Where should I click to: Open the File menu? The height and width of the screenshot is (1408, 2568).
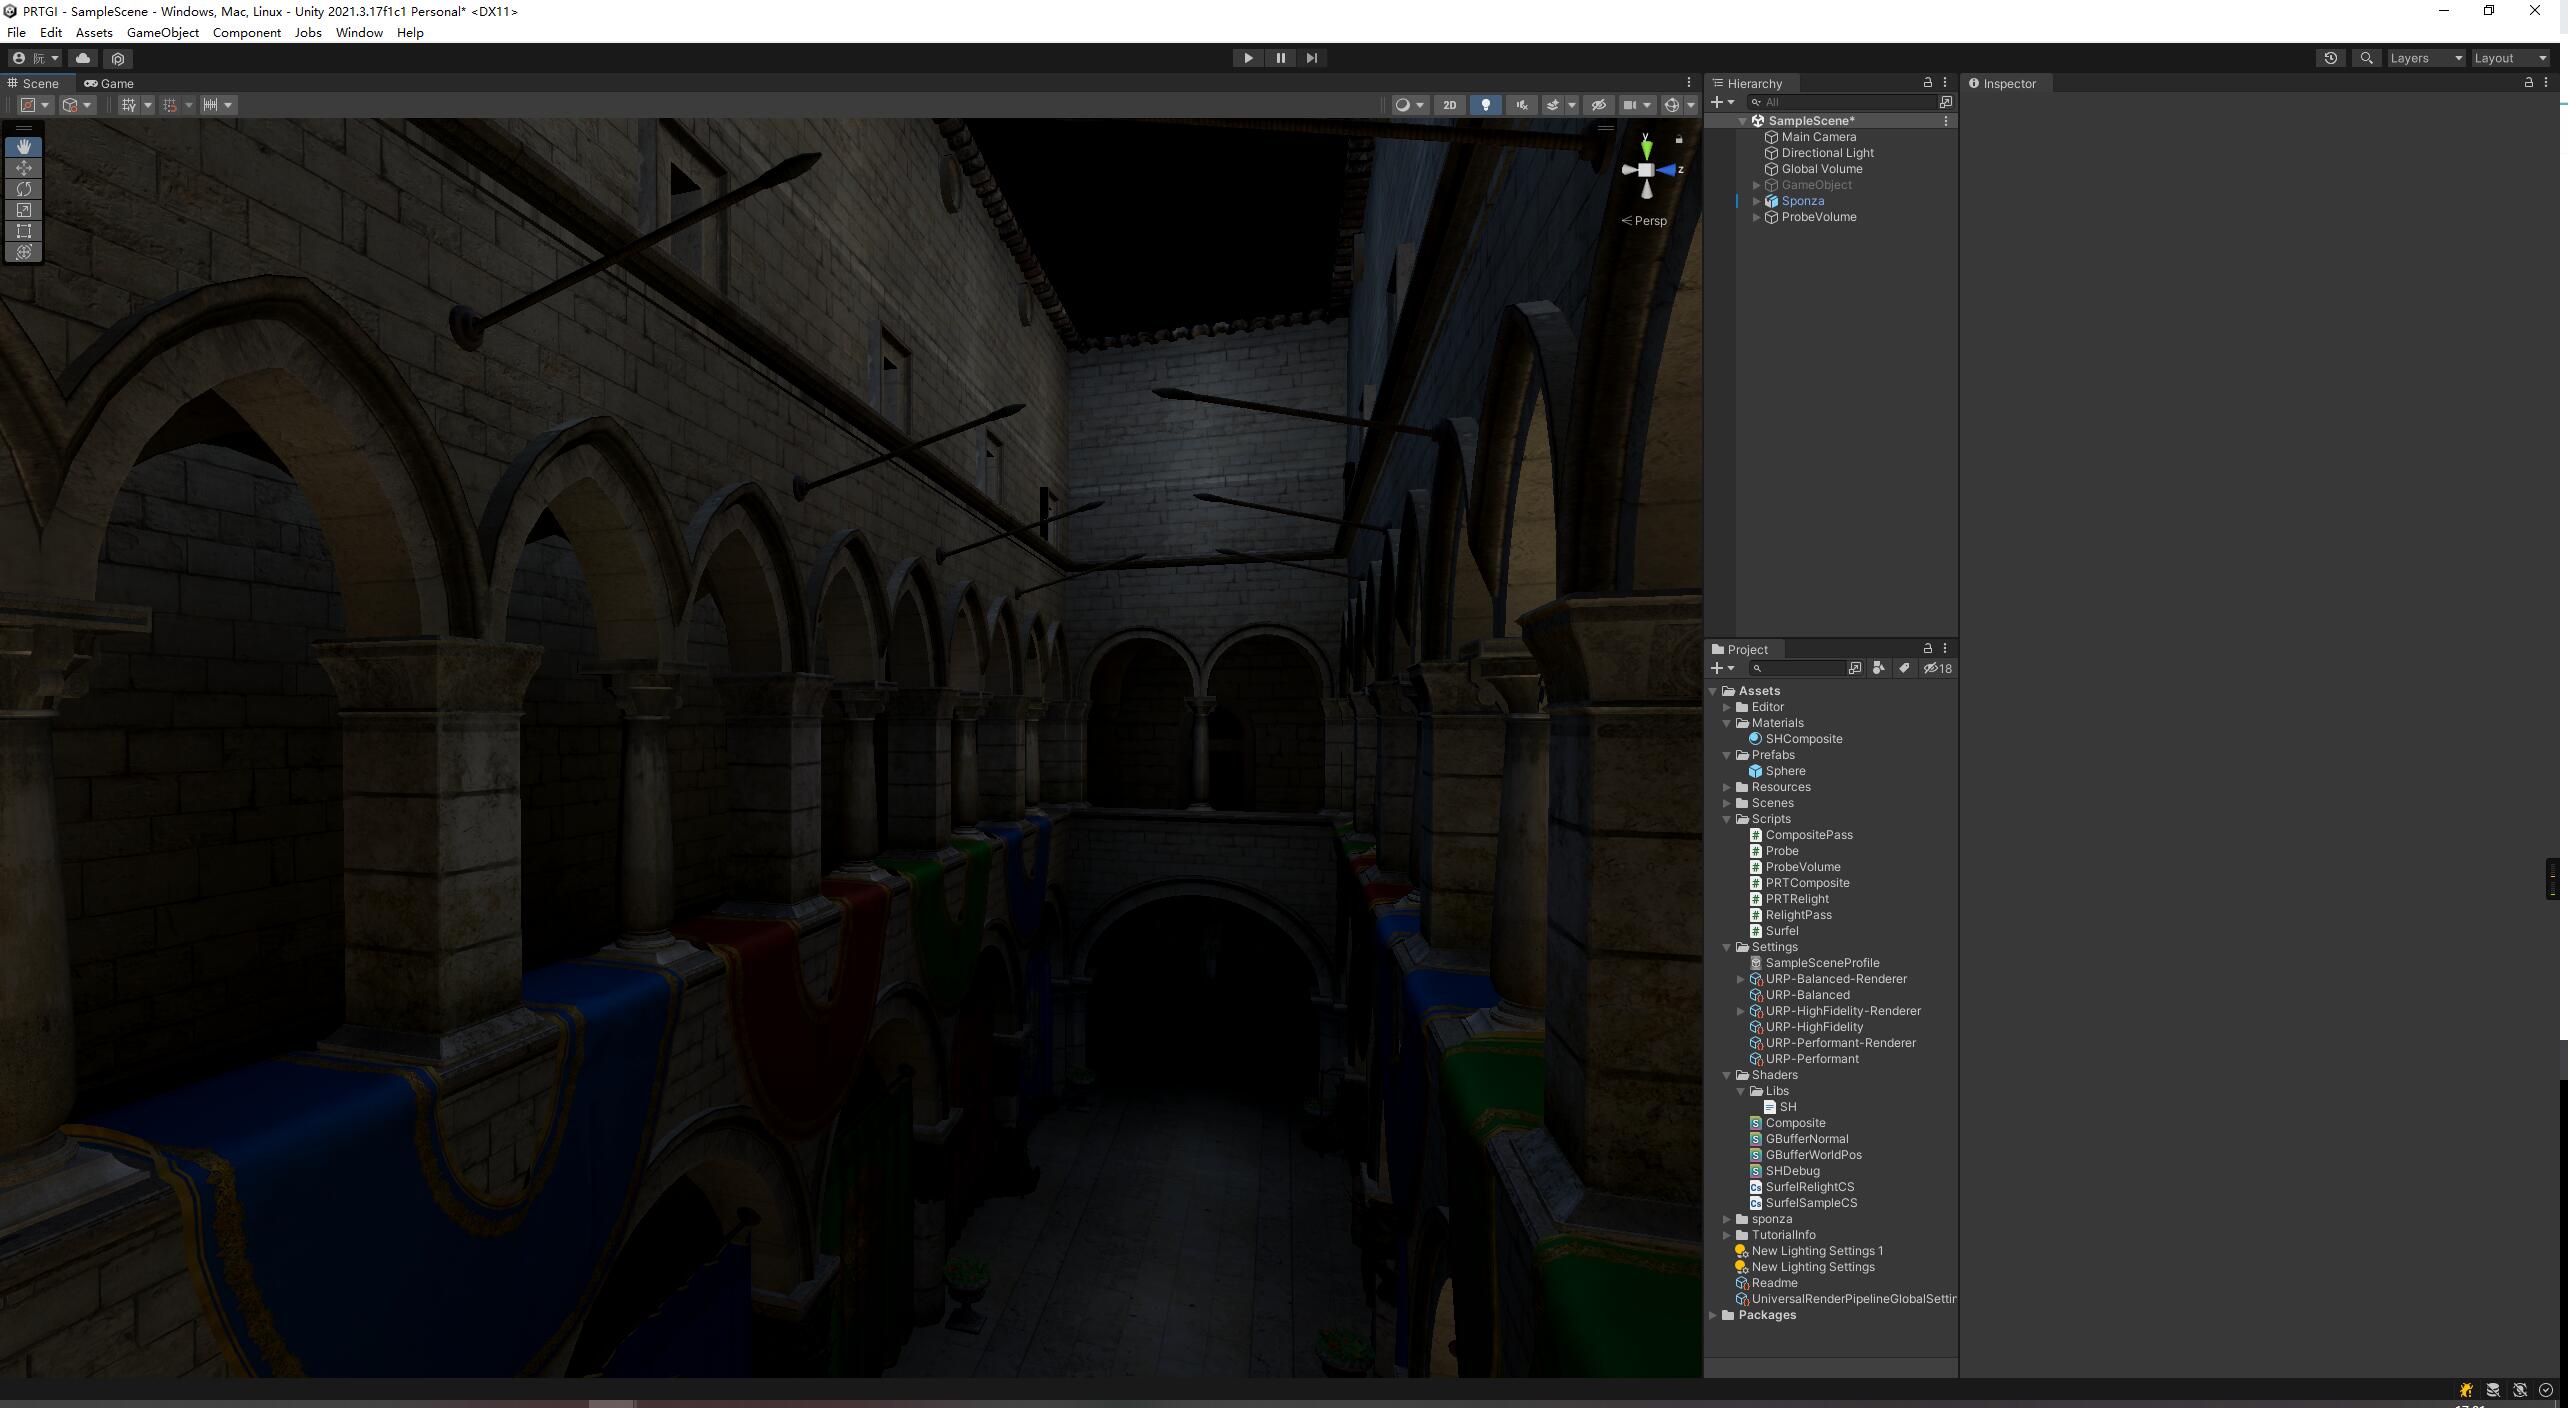[16, 32]
